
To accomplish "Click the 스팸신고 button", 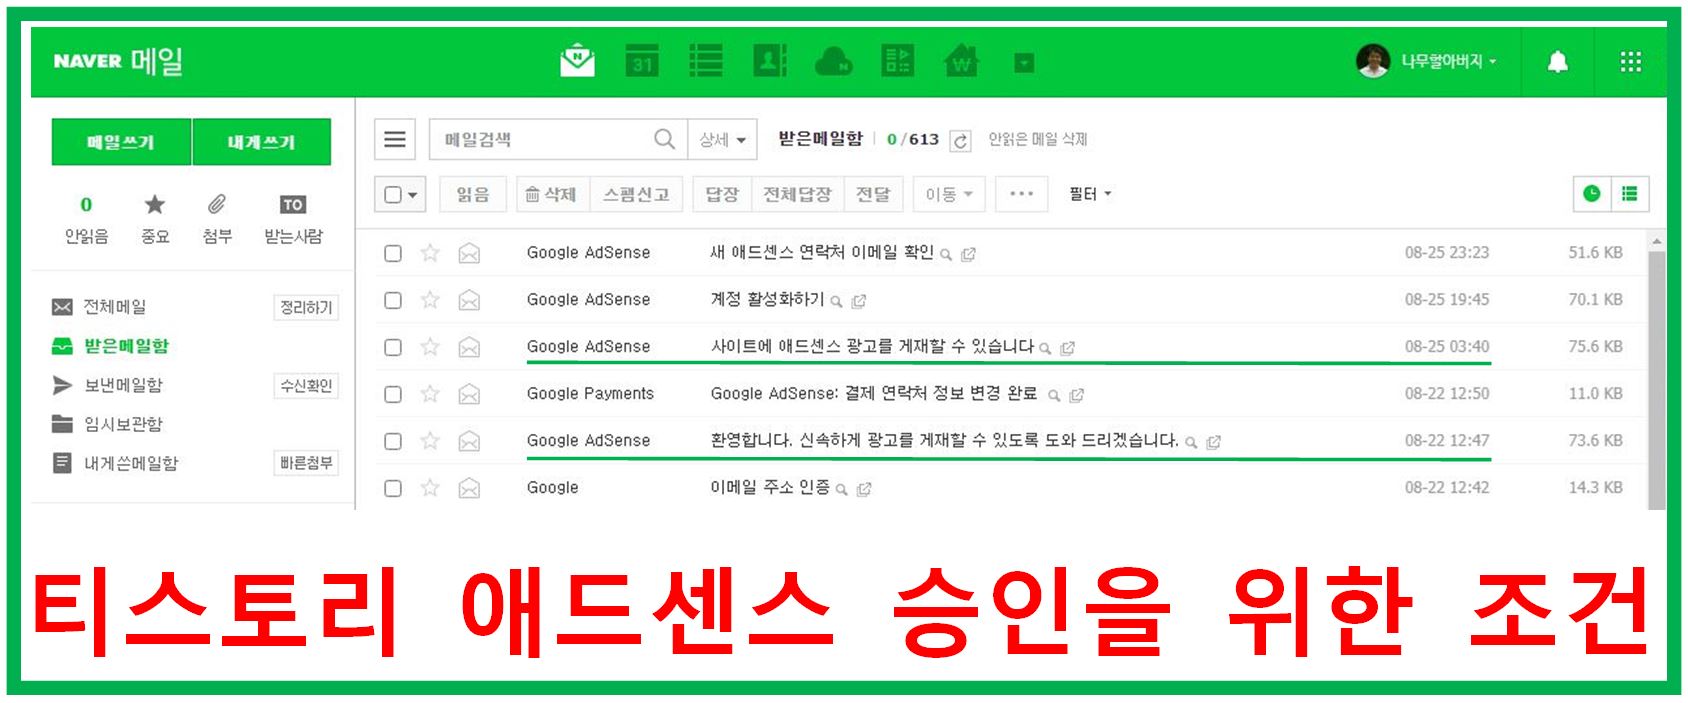I will (x=636, y=194).
